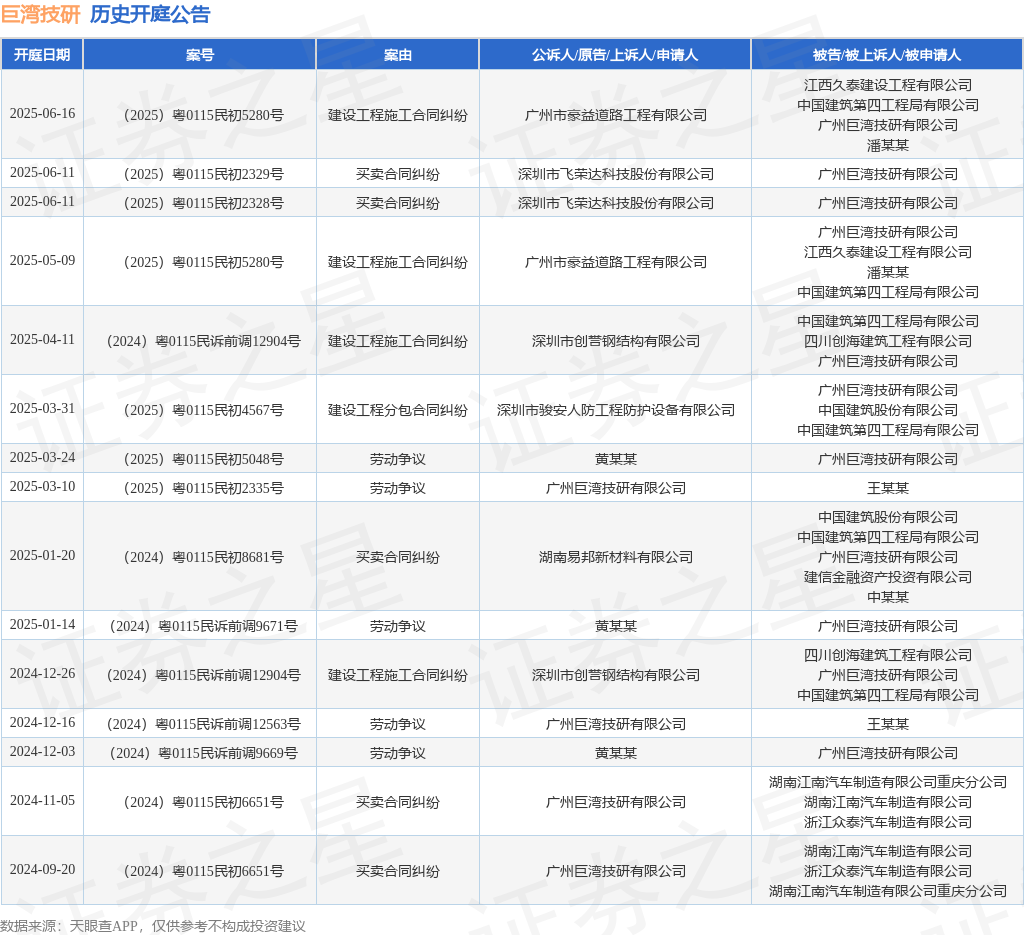This screenshot has height=935, width=1024.
Task: Click defendant 建信金融资产投资有限公司
Action: [x=888, y=577]
